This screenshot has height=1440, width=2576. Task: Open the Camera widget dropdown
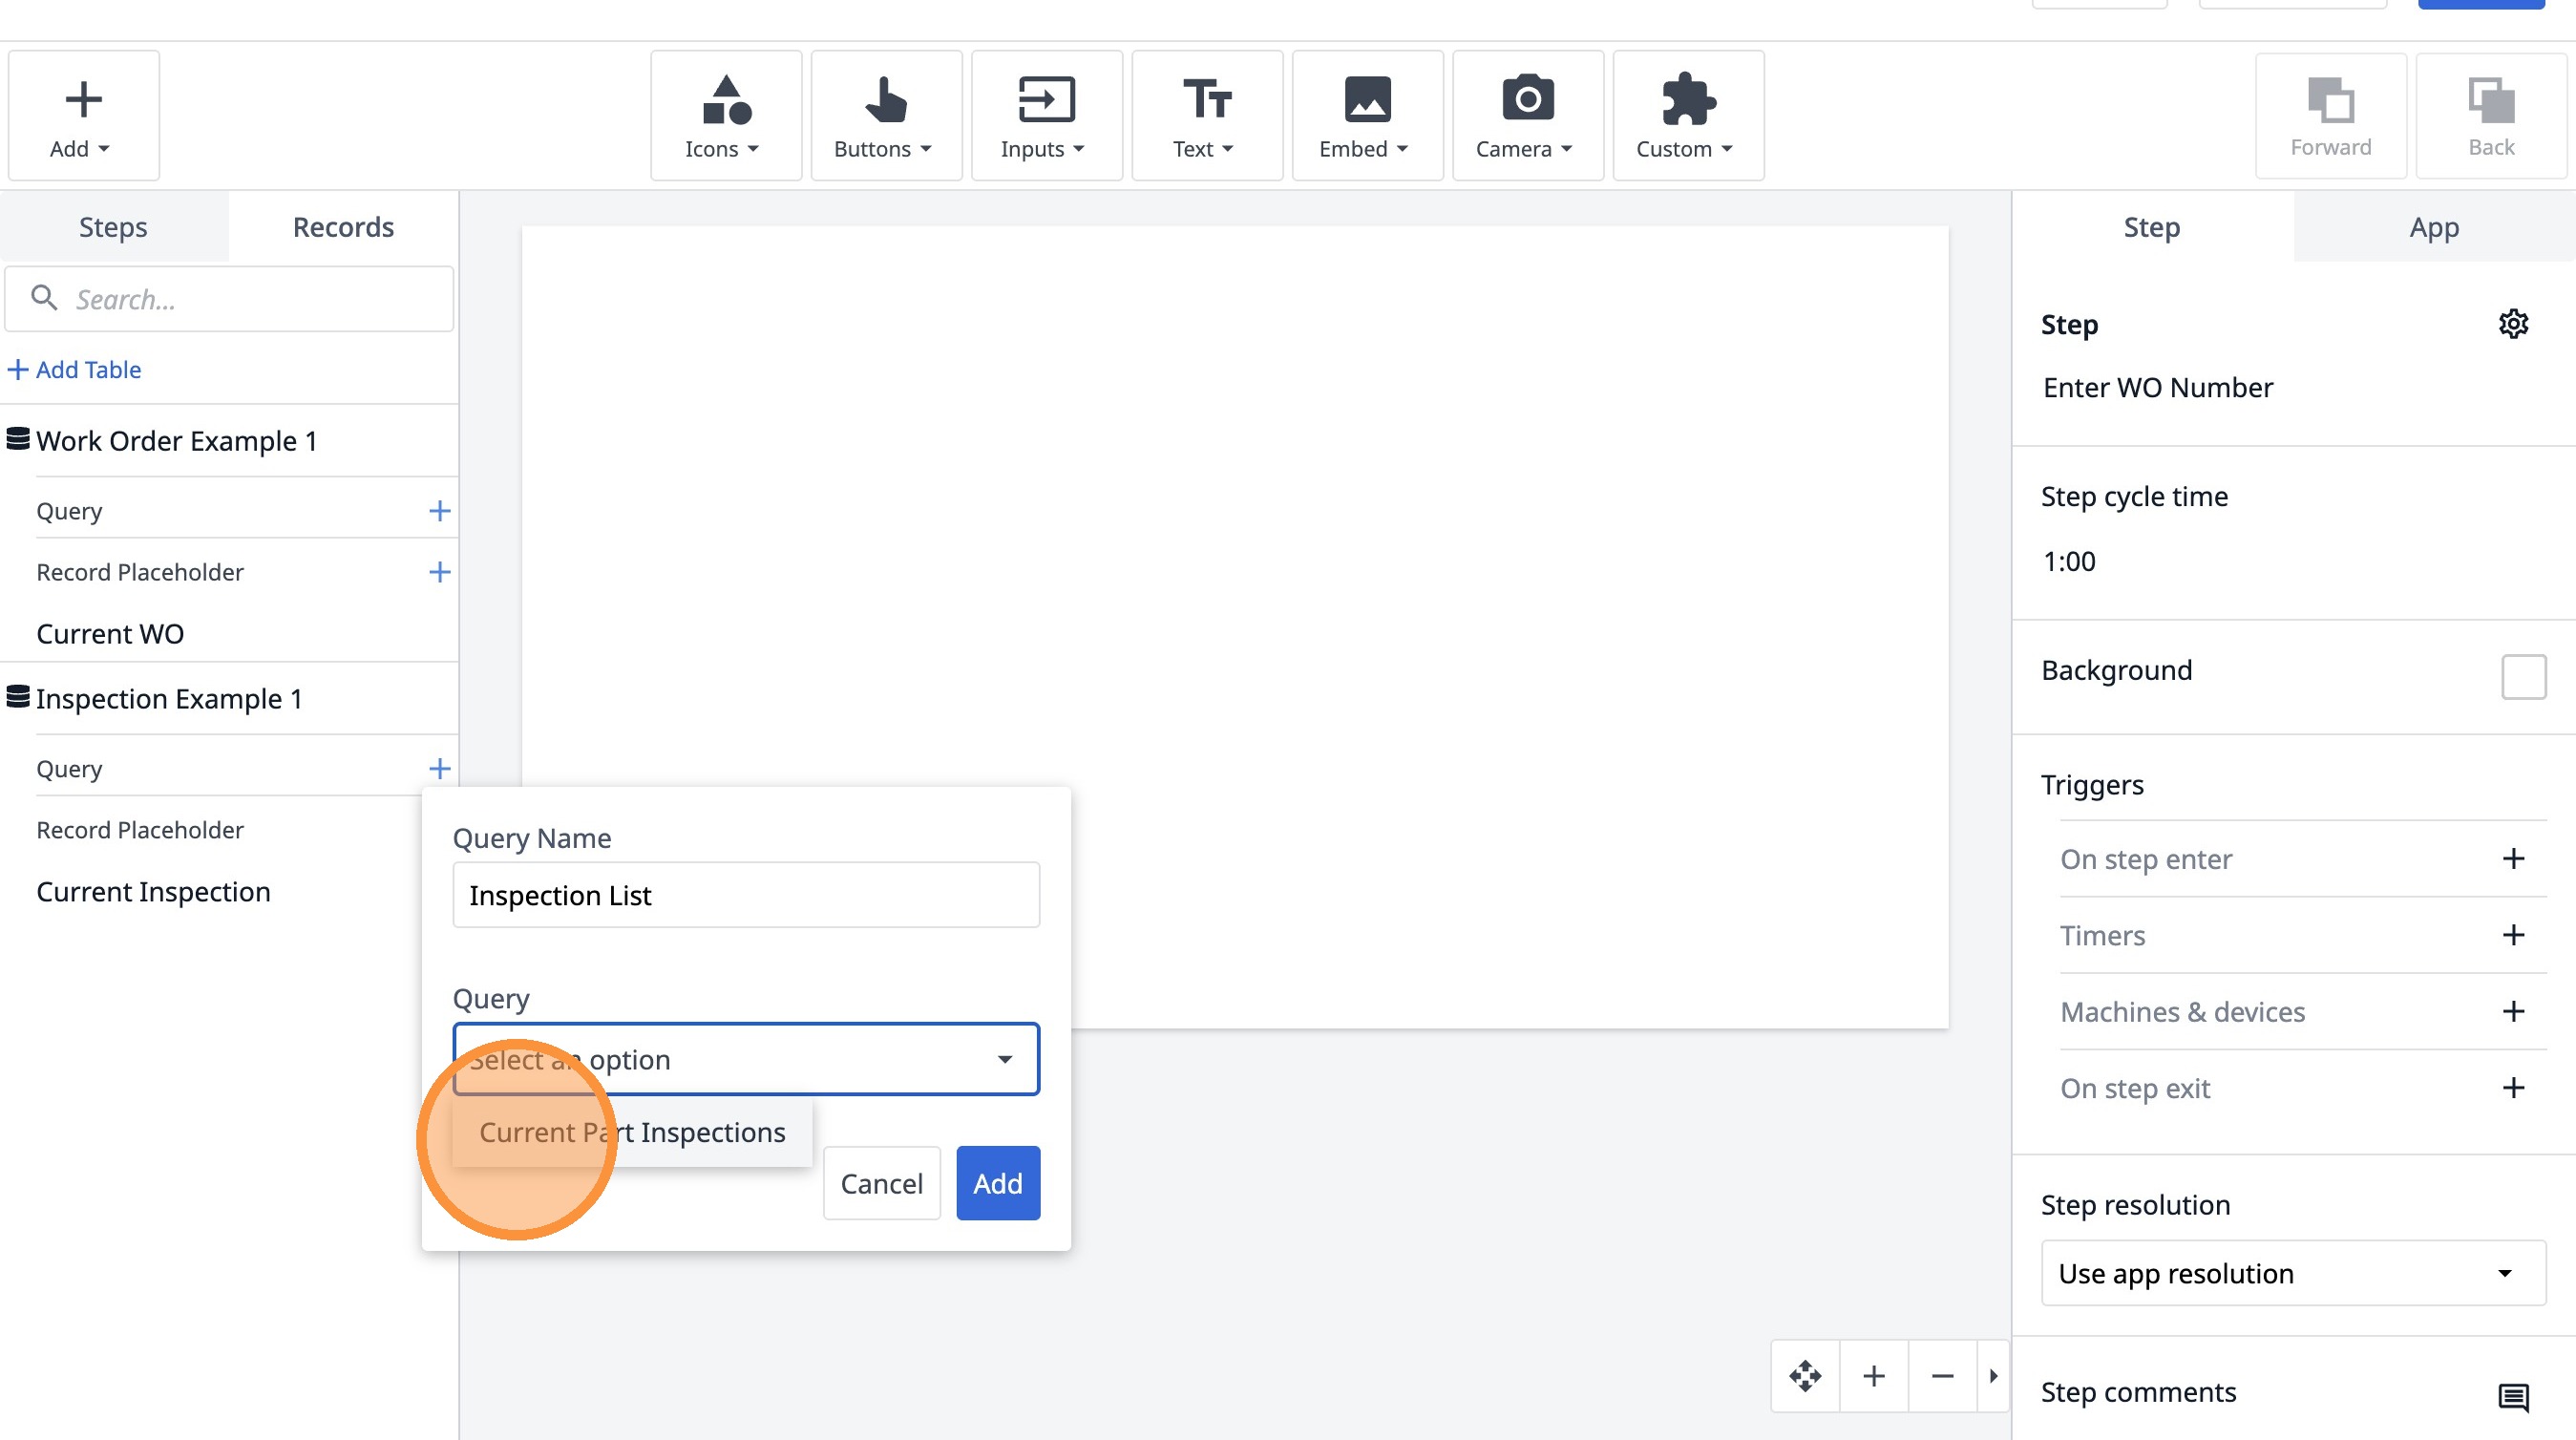[1527, 115]
